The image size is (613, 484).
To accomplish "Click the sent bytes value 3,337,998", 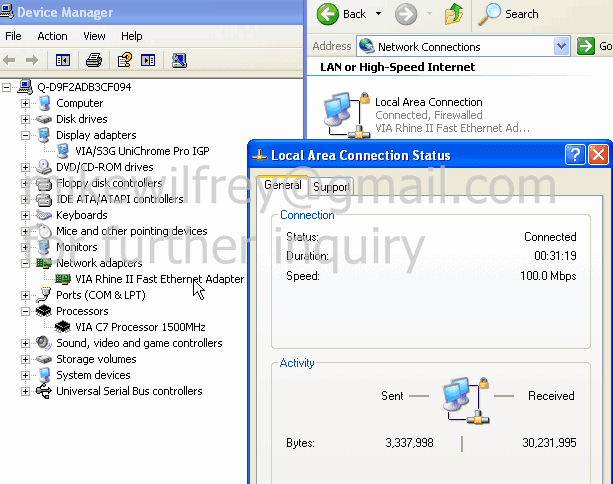I will point(409,443).
